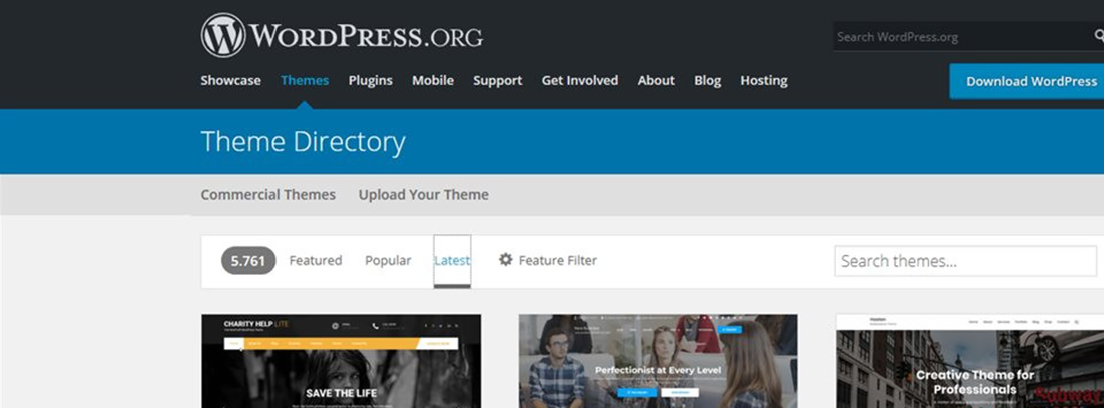Click the 5.761 theme count badge
The height and width of the screenshot is (408, 1104).
(x=248, y=261)
